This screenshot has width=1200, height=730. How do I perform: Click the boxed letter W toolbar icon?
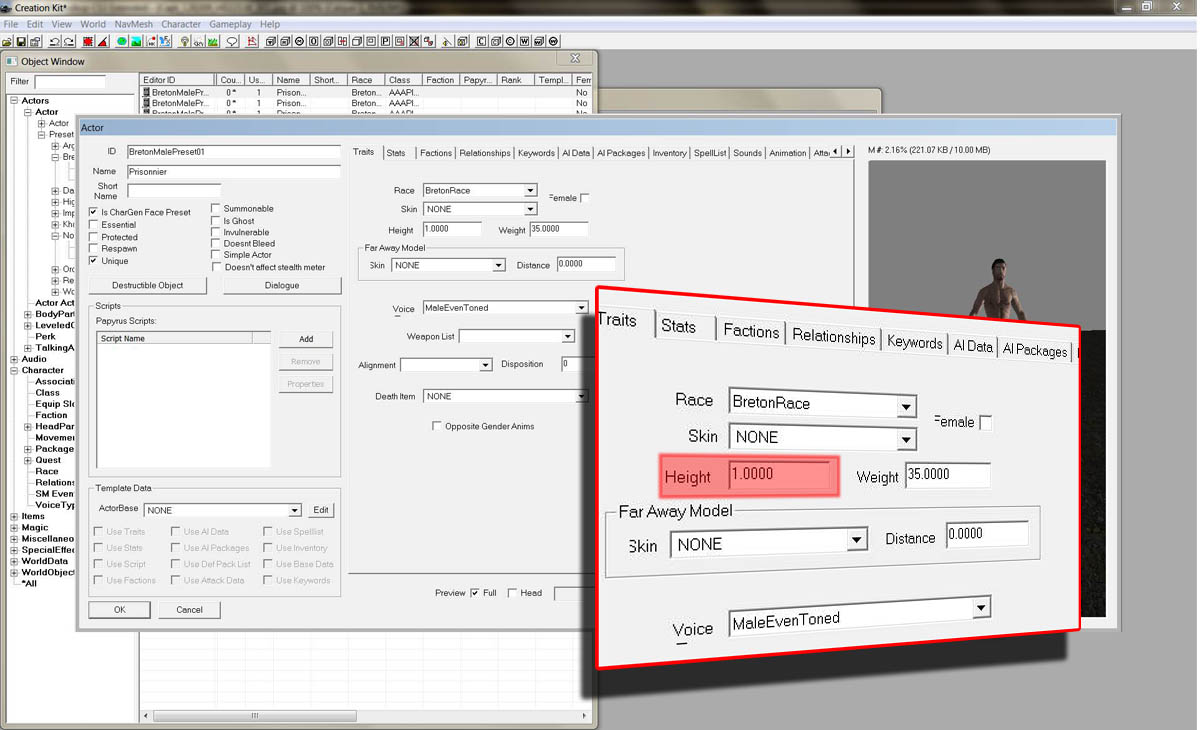524,42
